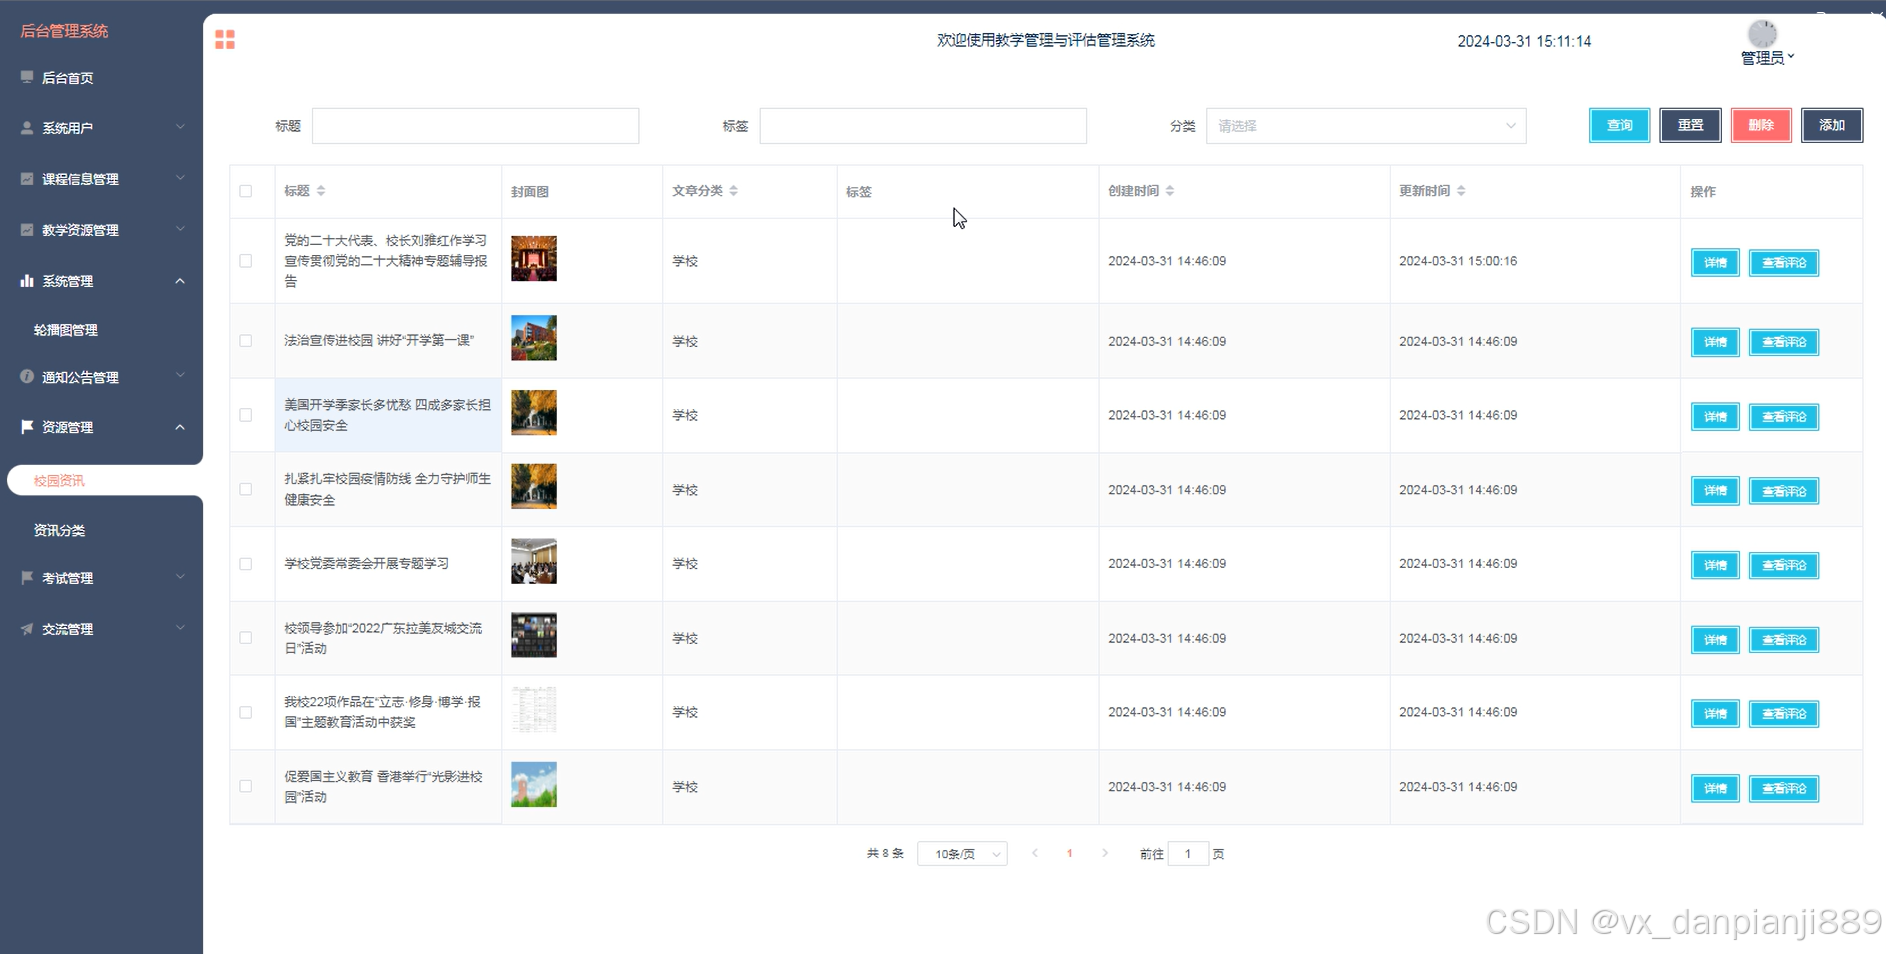Click the 课程信息管理 sidebar icon
1886x954 pixels.
pyautogui.click(x=27, y=179)
